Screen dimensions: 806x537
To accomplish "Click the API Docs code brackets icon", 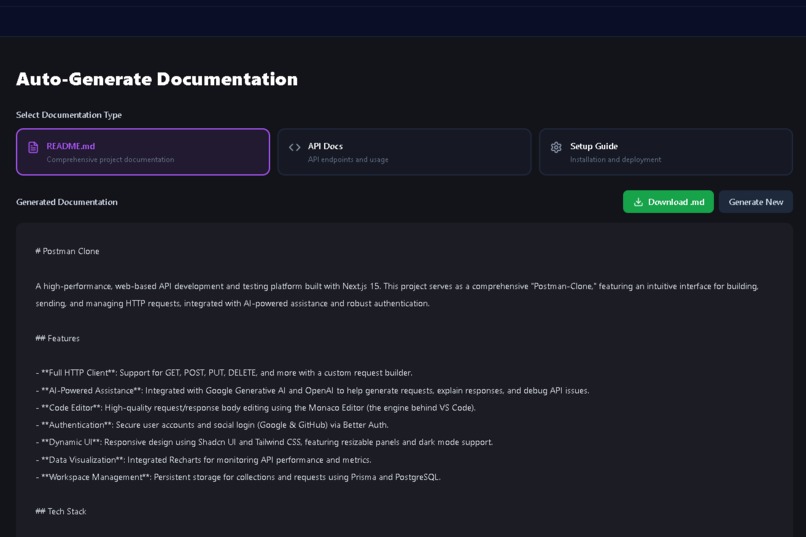I will [295, 147].
